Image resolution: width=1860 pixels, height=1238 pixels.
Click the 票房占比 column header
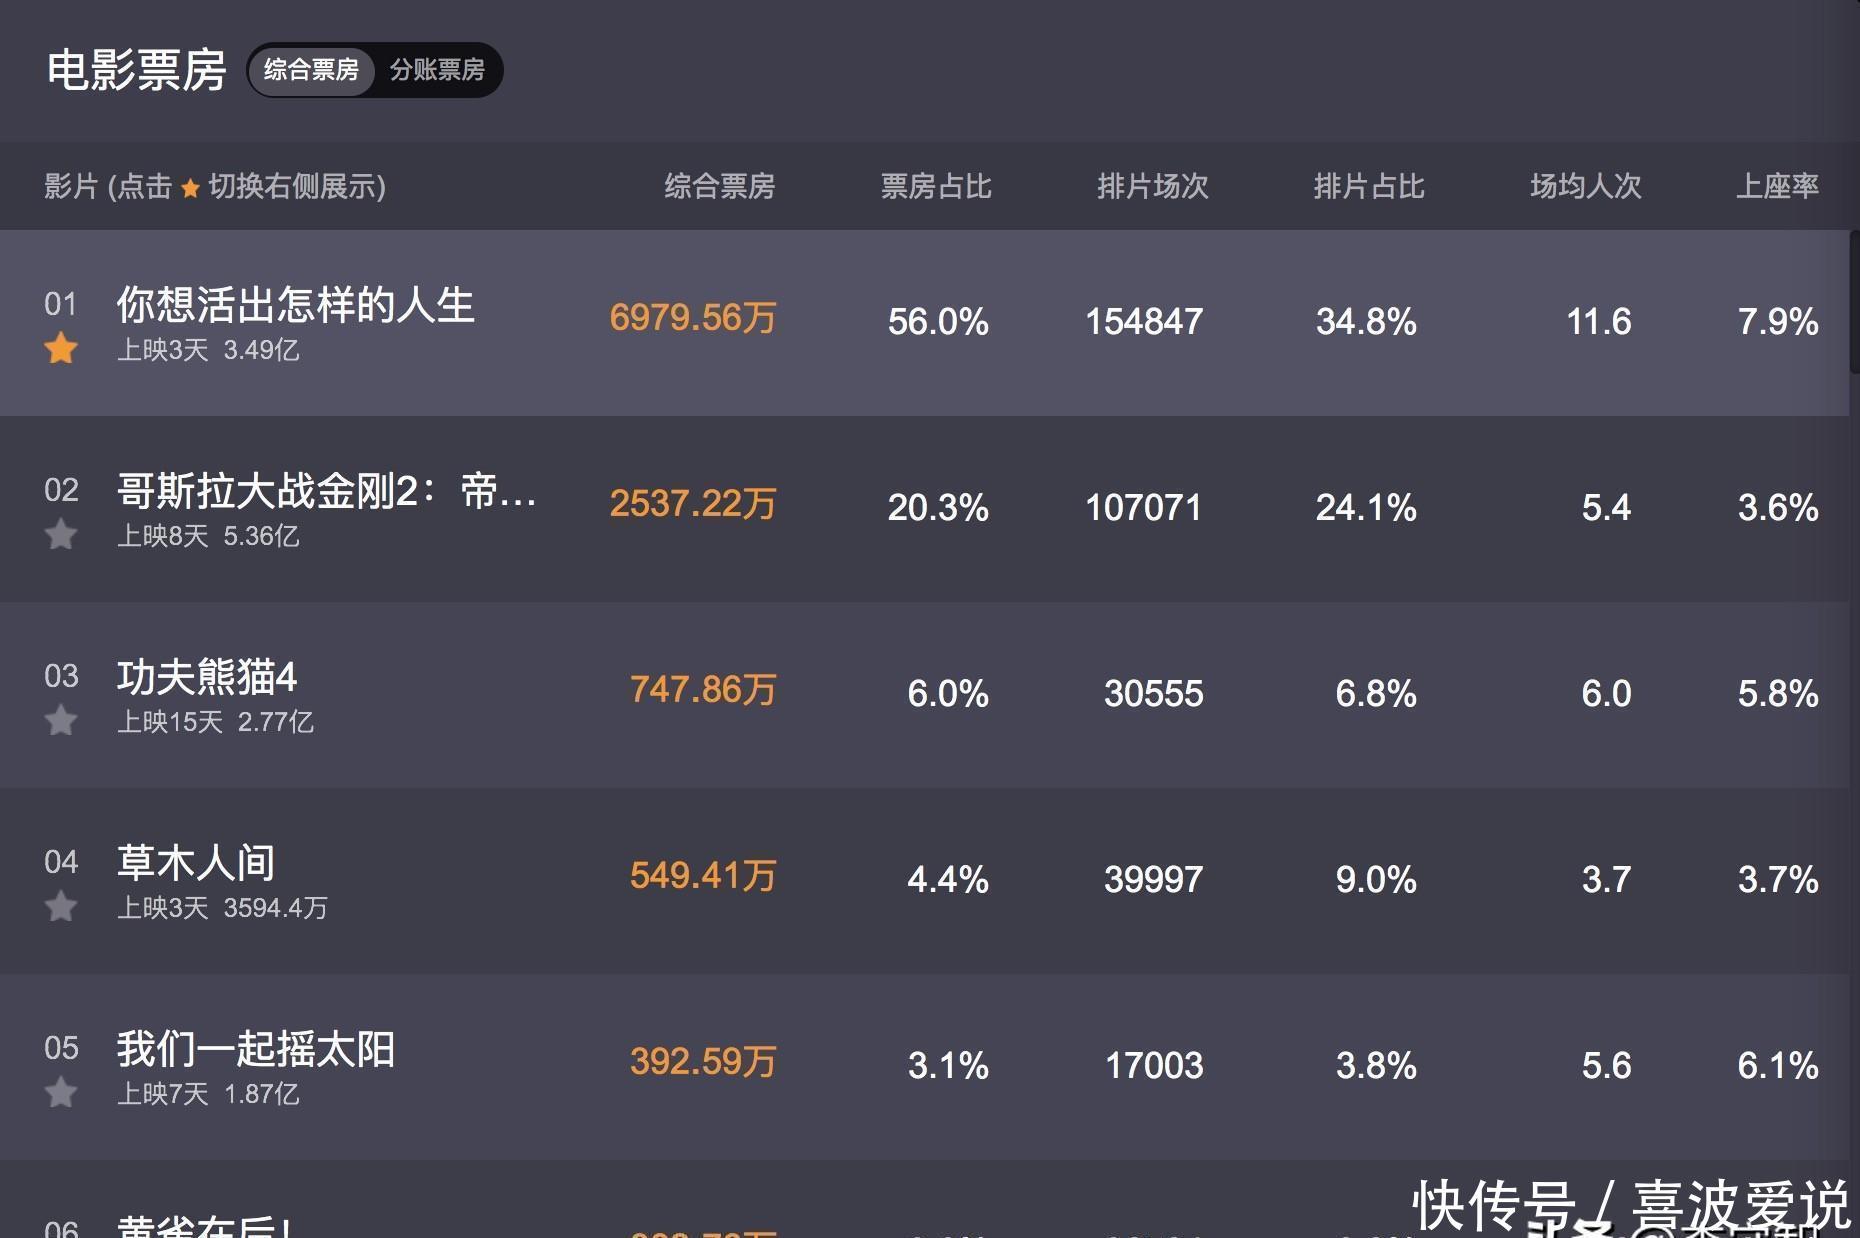tap(935, 186)
